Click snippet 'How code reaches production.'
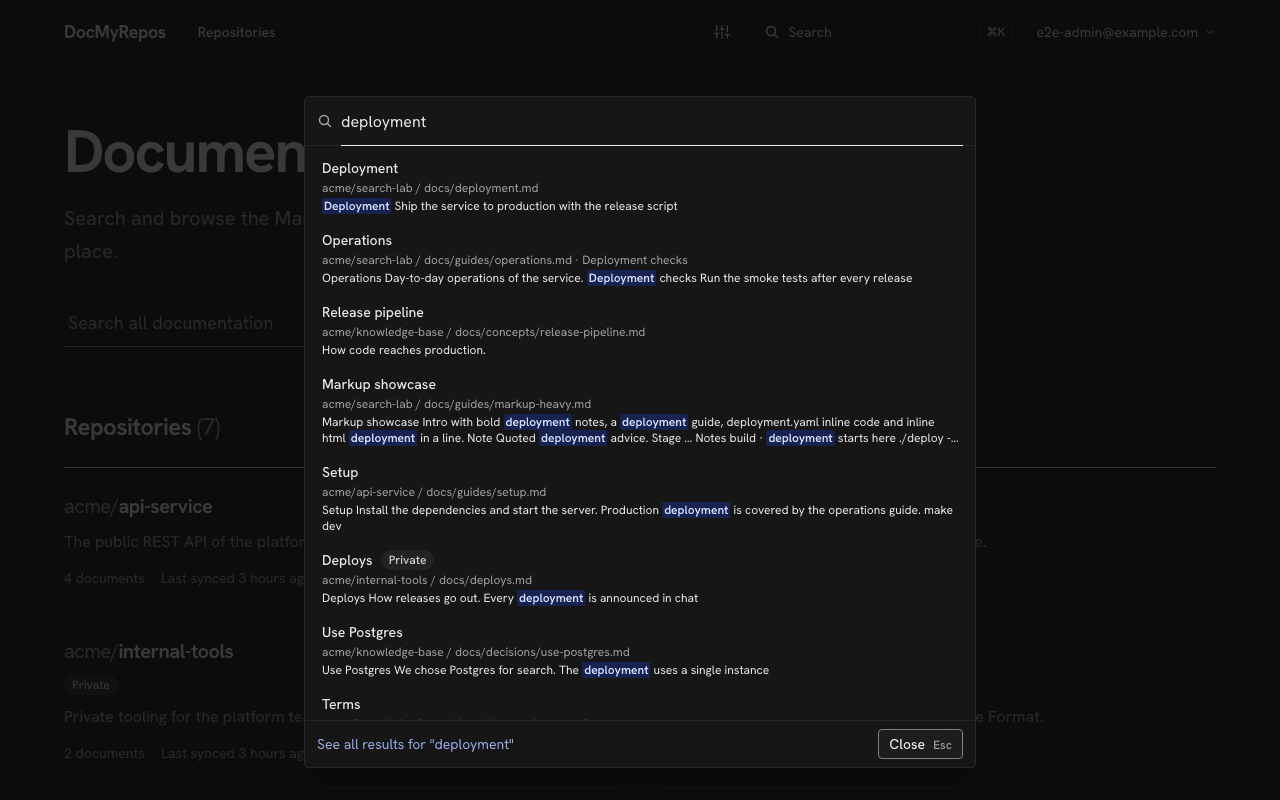The width and height of the screenshot is (1280, 800). tap(404, 350)
